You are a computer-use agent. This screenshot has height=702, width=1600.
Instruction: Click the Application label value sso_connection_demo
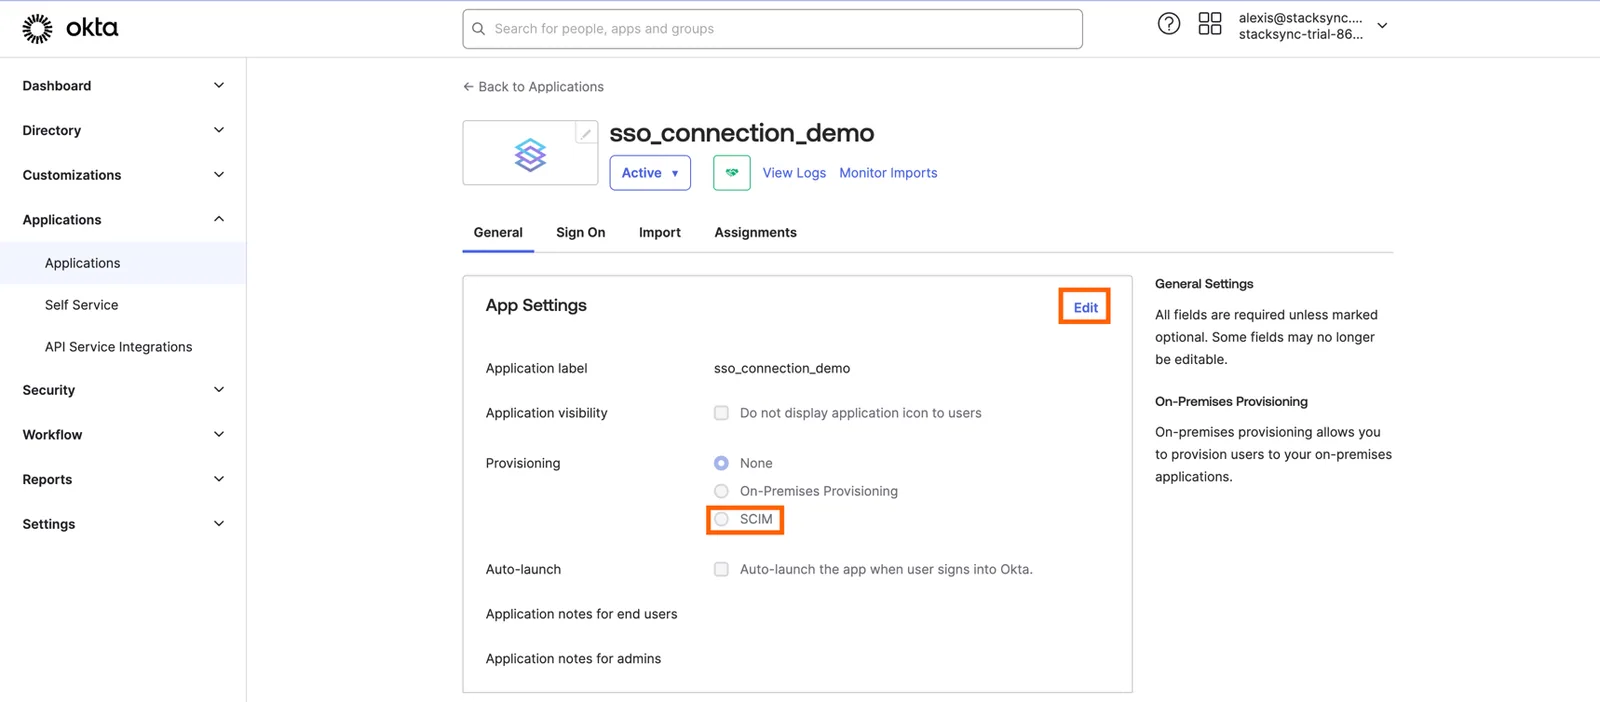pos(782,368)
